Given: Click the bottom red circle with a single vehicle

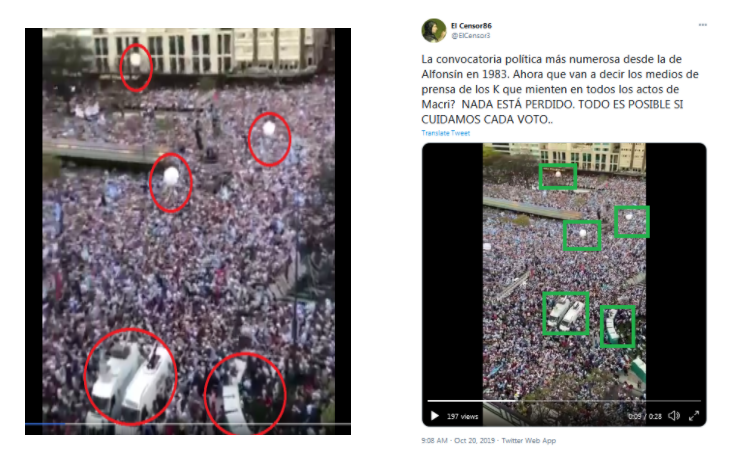Looking at the screenshot, I should pyautogui.click(x=245, y=394).
